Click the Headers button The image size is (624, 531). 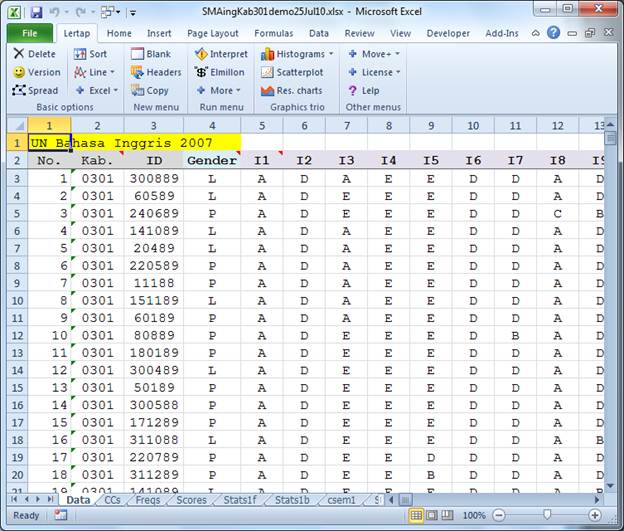tap(156, 72)
